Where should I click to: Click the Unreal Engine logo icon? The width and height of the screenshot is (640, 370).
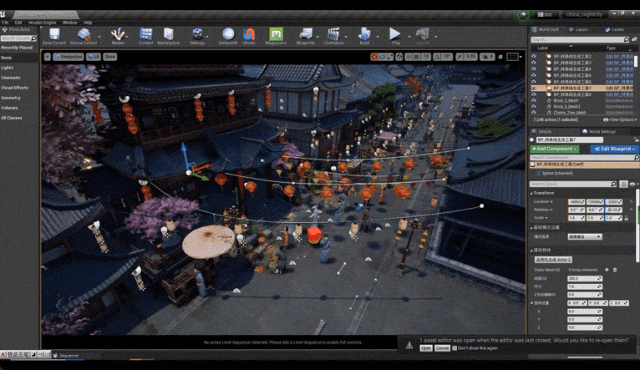[x=3, y=15]
